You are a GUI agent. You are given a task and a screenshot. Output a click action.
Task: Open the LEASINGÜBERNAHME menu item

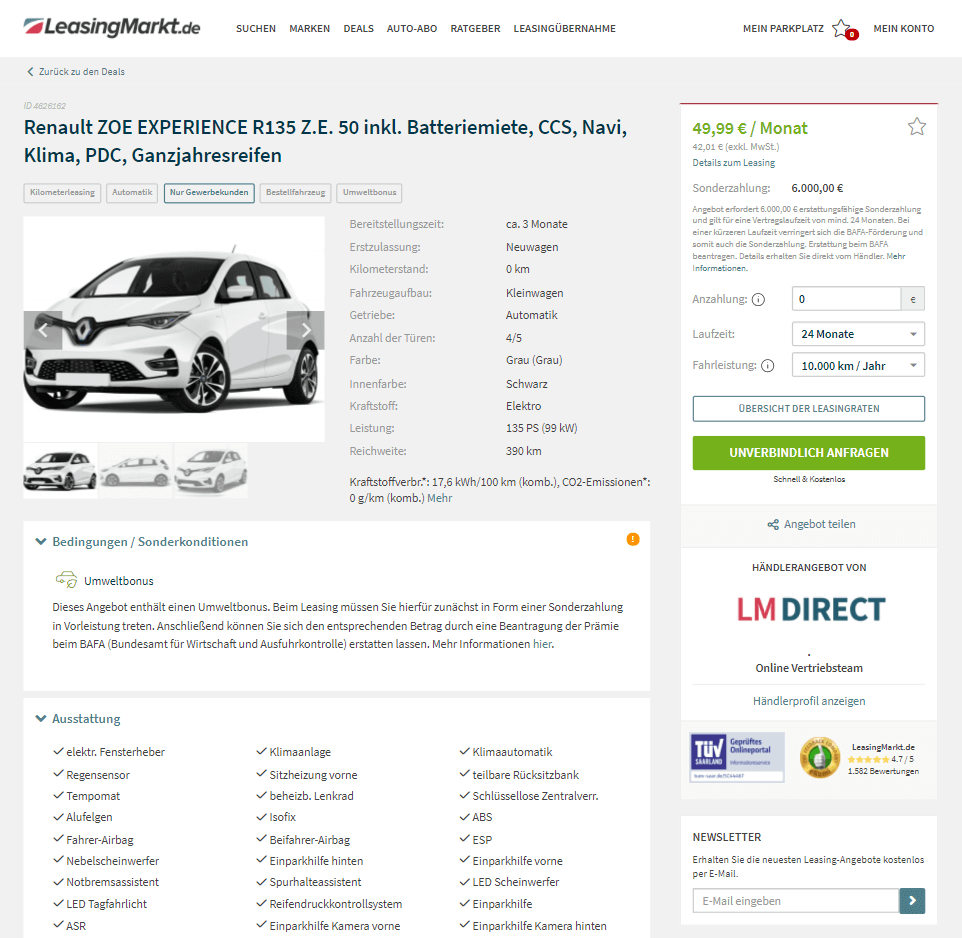(564, 28)
